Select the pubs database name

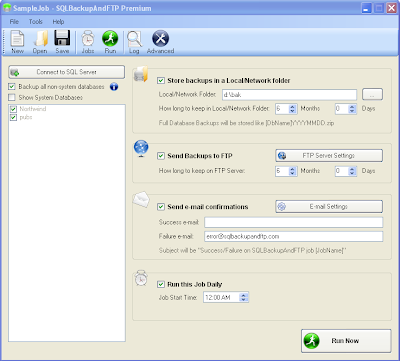click(26, 117)
